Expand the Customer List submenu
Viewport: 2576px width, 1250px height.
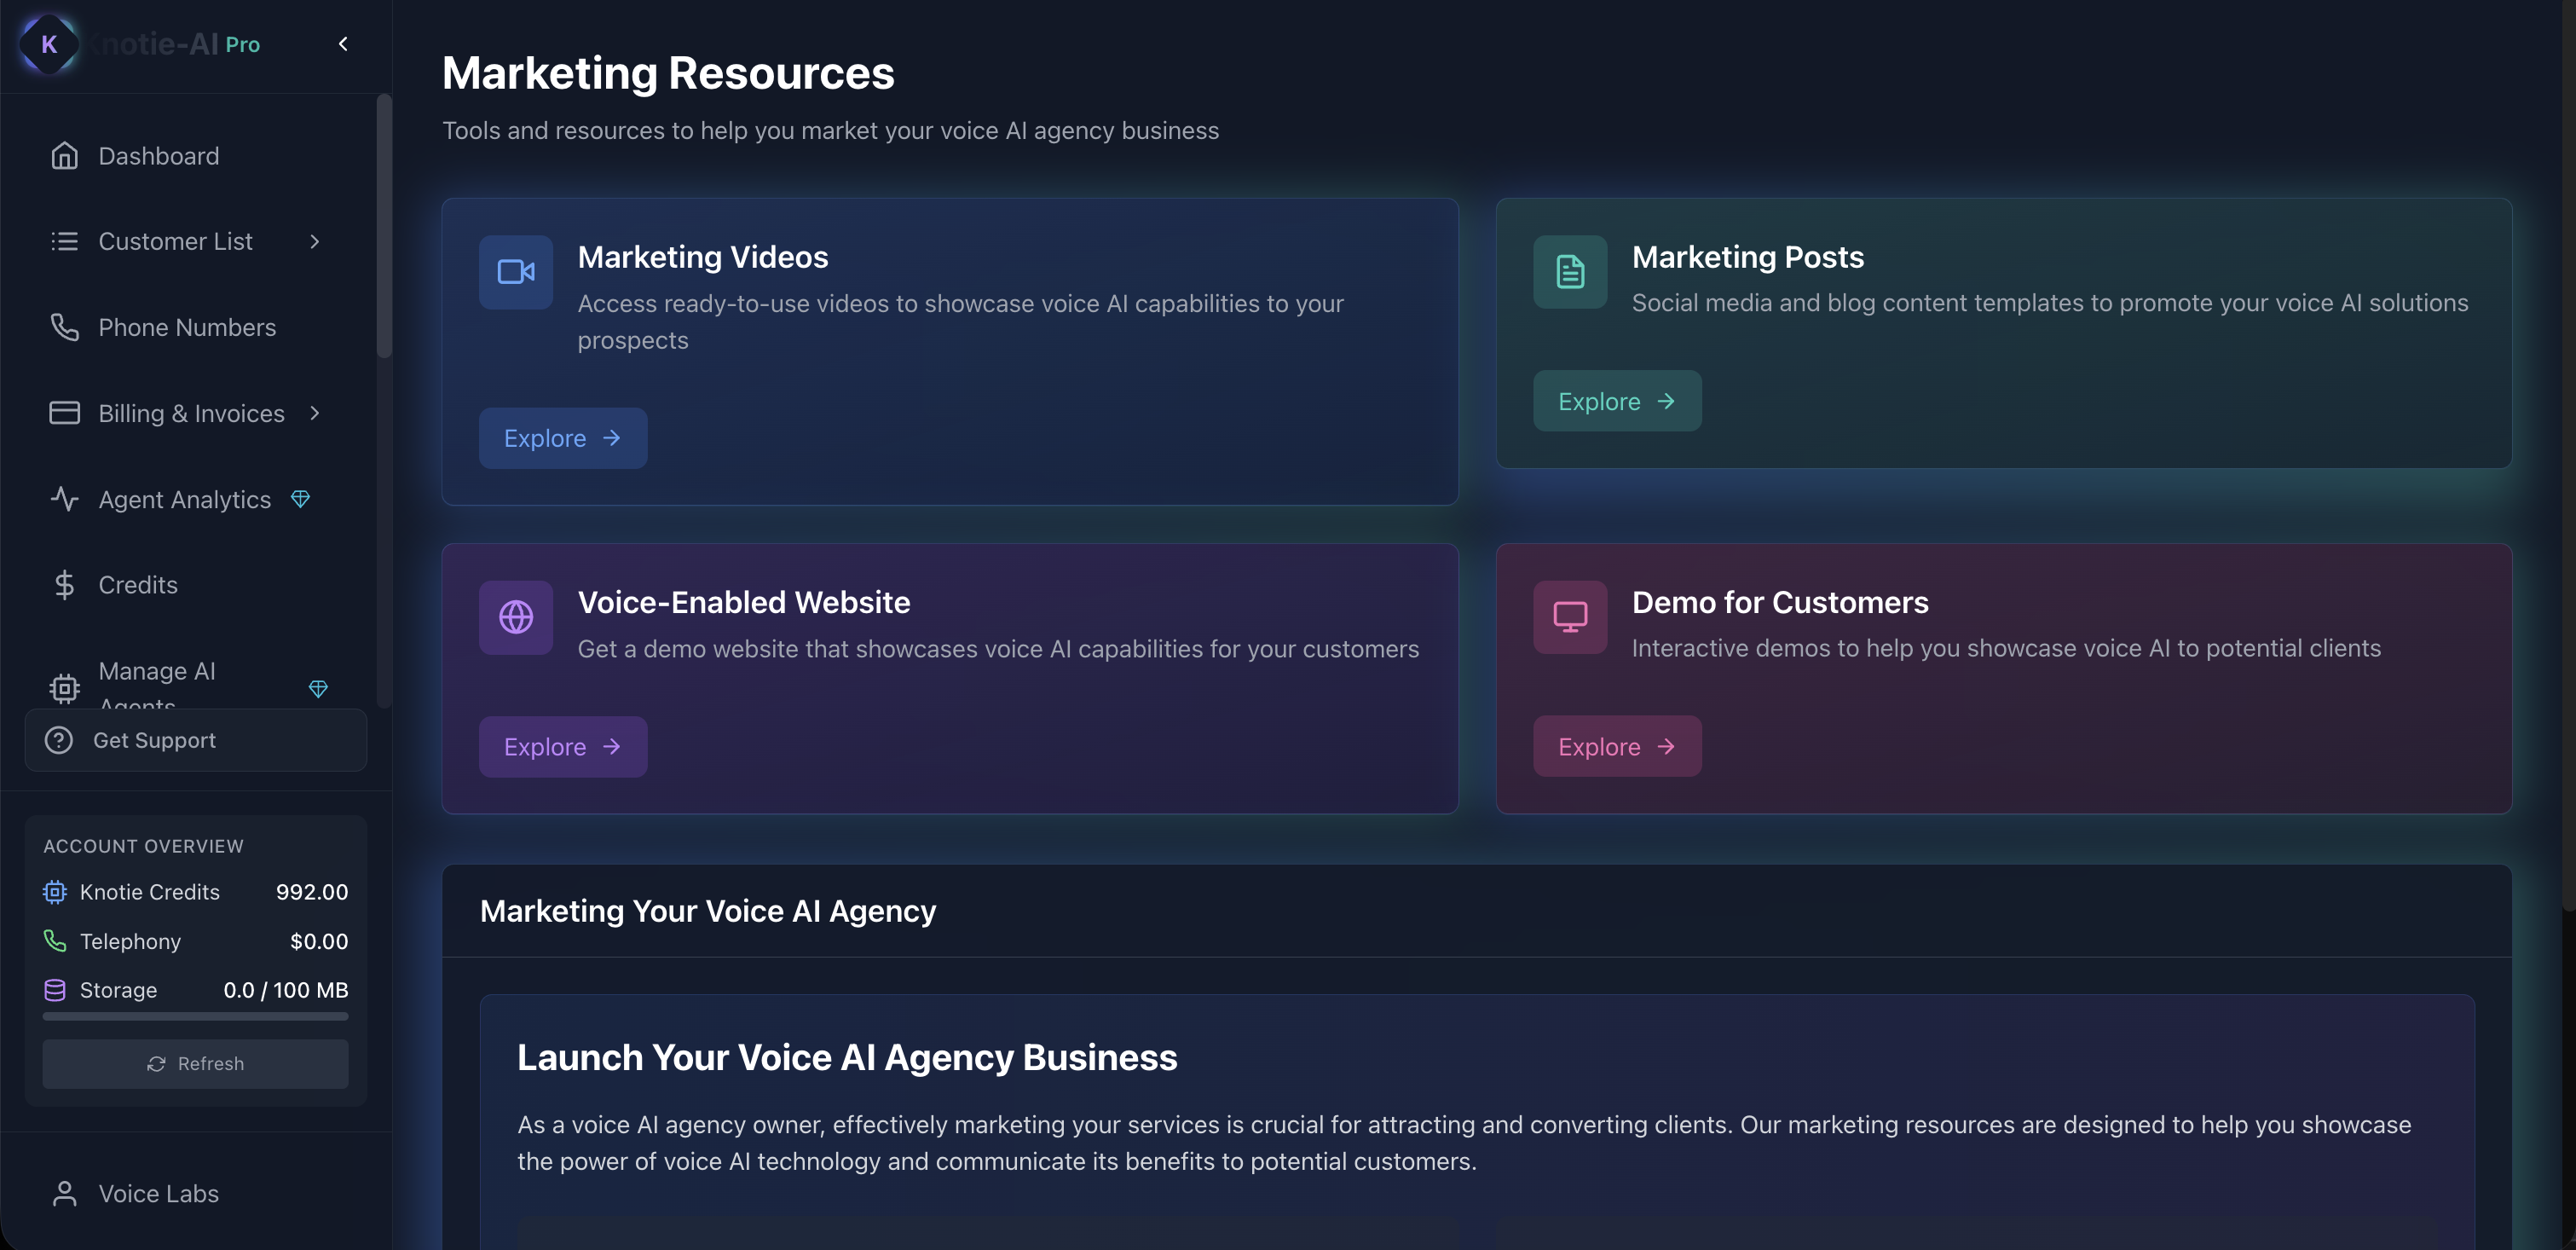coord(315,241)
